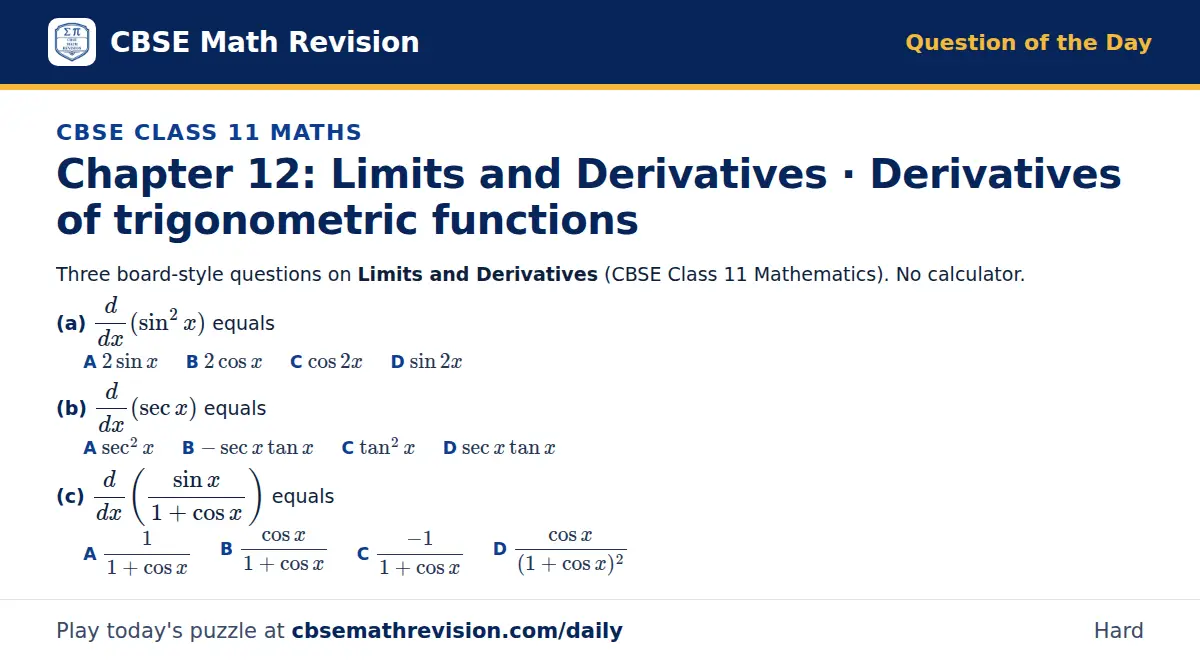
Task: Choose option B cos x/(1+cos x) for question (c)
Action: coord(273,551)
